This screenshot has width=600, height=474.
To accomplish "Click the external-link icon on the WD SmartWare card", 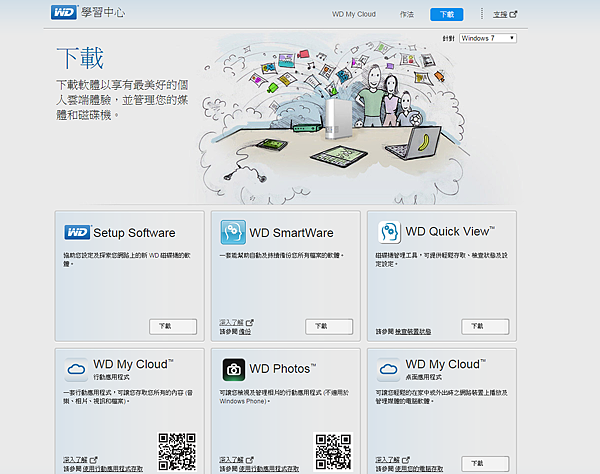I will (249, 323).
